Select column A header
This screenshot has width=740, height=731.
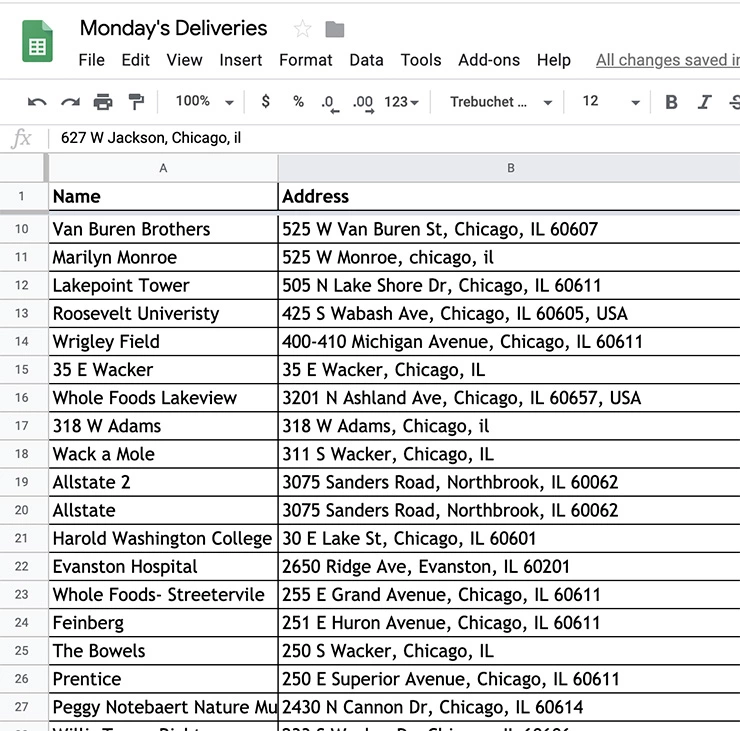pyautogui.click(x=163, y=168)
